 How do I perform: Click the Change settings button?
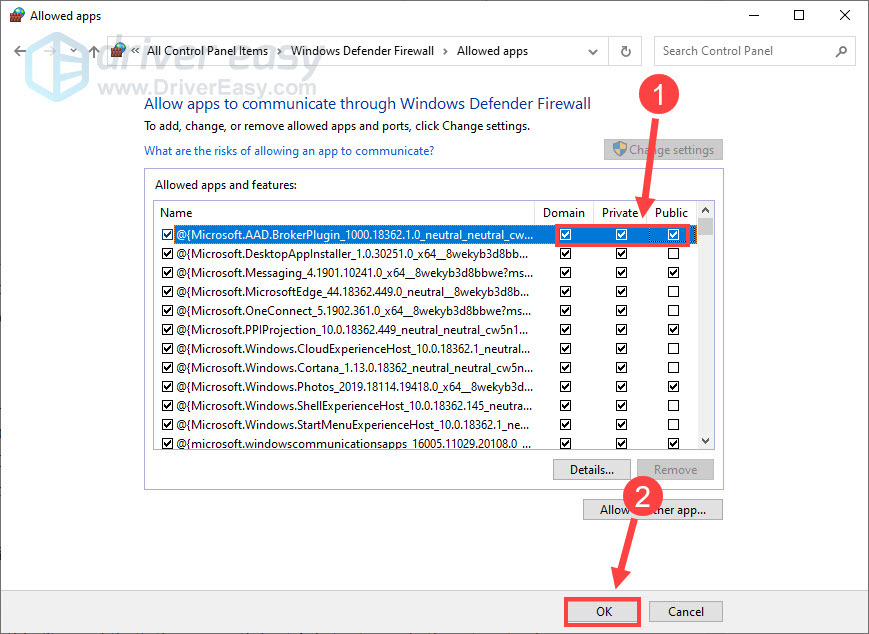(x=663, y=150)
